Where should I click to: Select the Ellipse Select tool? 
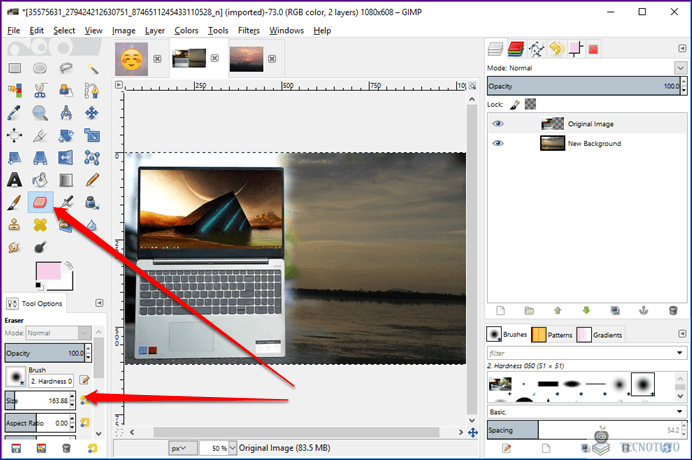(40, 68)
